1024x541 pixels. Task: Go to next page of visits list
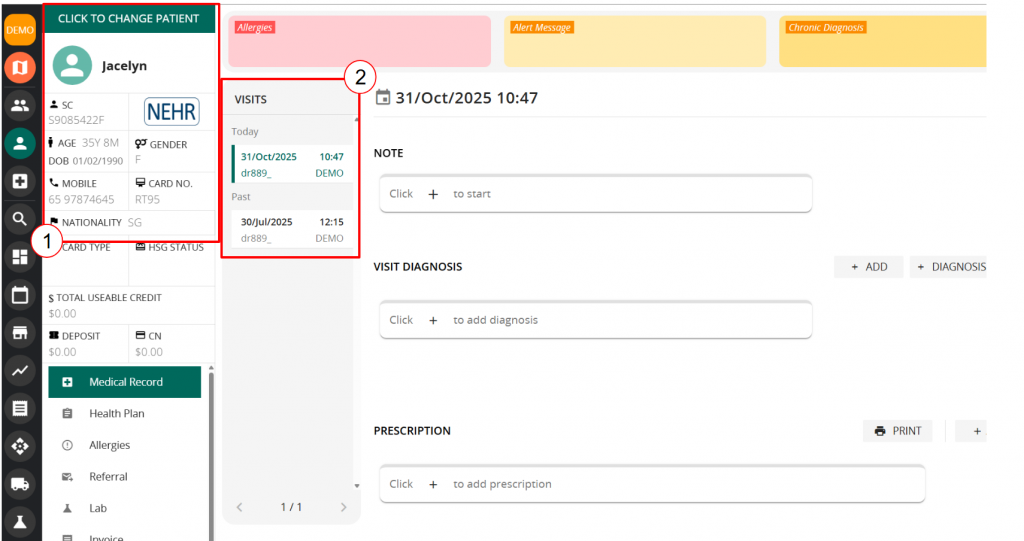[x=343, y=508]
